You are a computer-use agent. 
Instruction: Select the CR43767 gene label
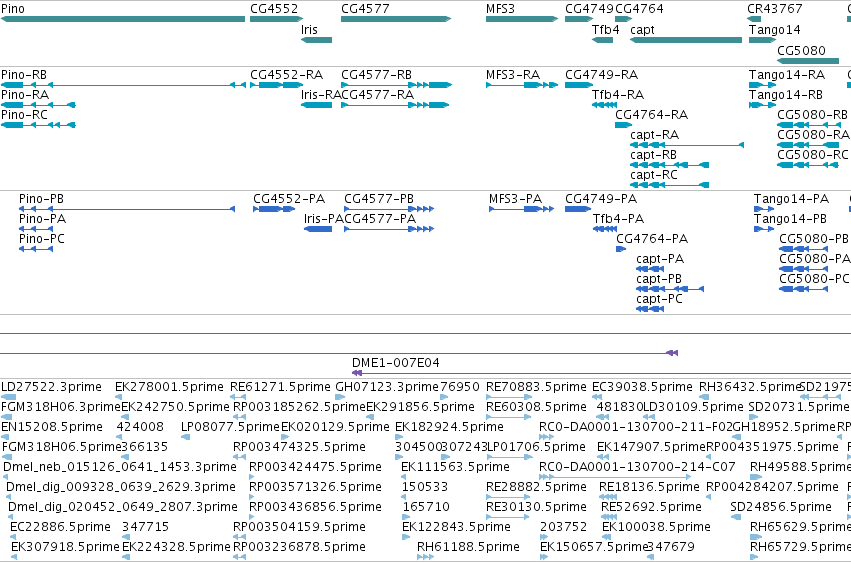coord(774,9)
